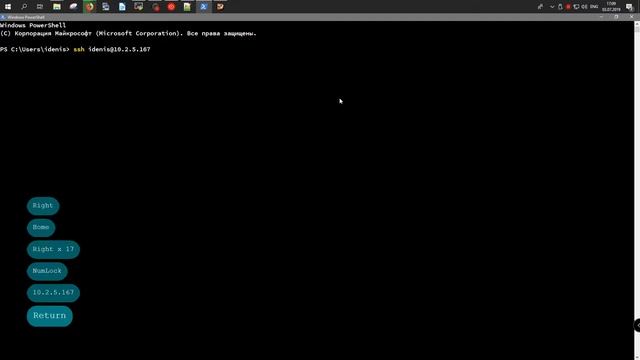This screenshot has height=360, width=640.
Task: Open network status tray icon
Action: [576, 7]
